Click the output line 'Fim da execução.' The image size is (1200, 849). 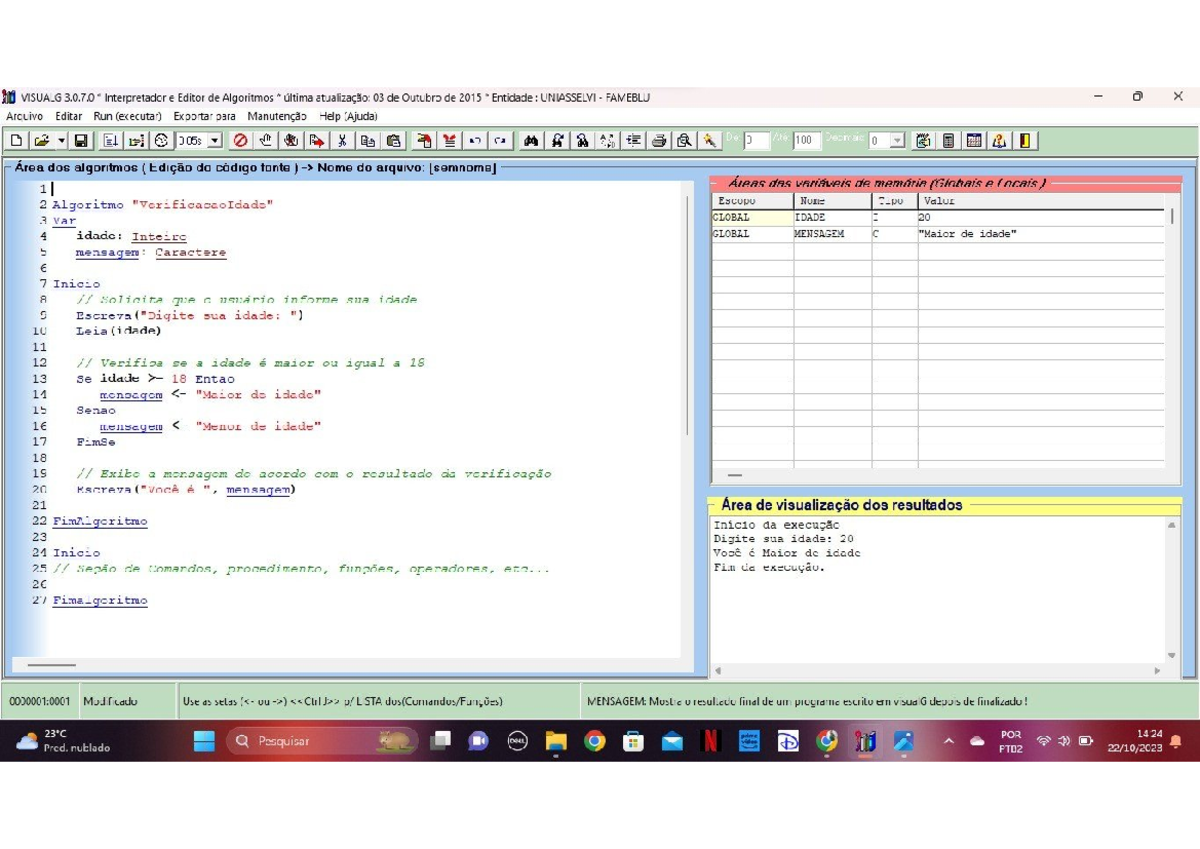tap(769, 567)
